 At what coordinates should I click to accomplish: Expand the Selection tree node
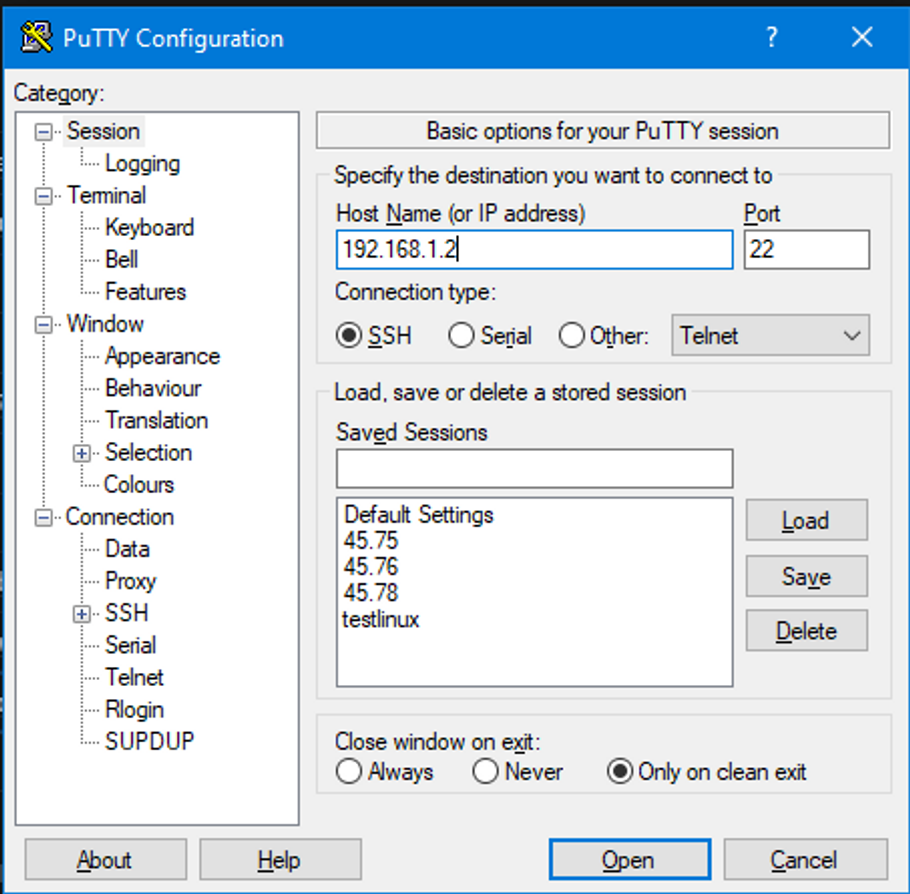(81, 453)
